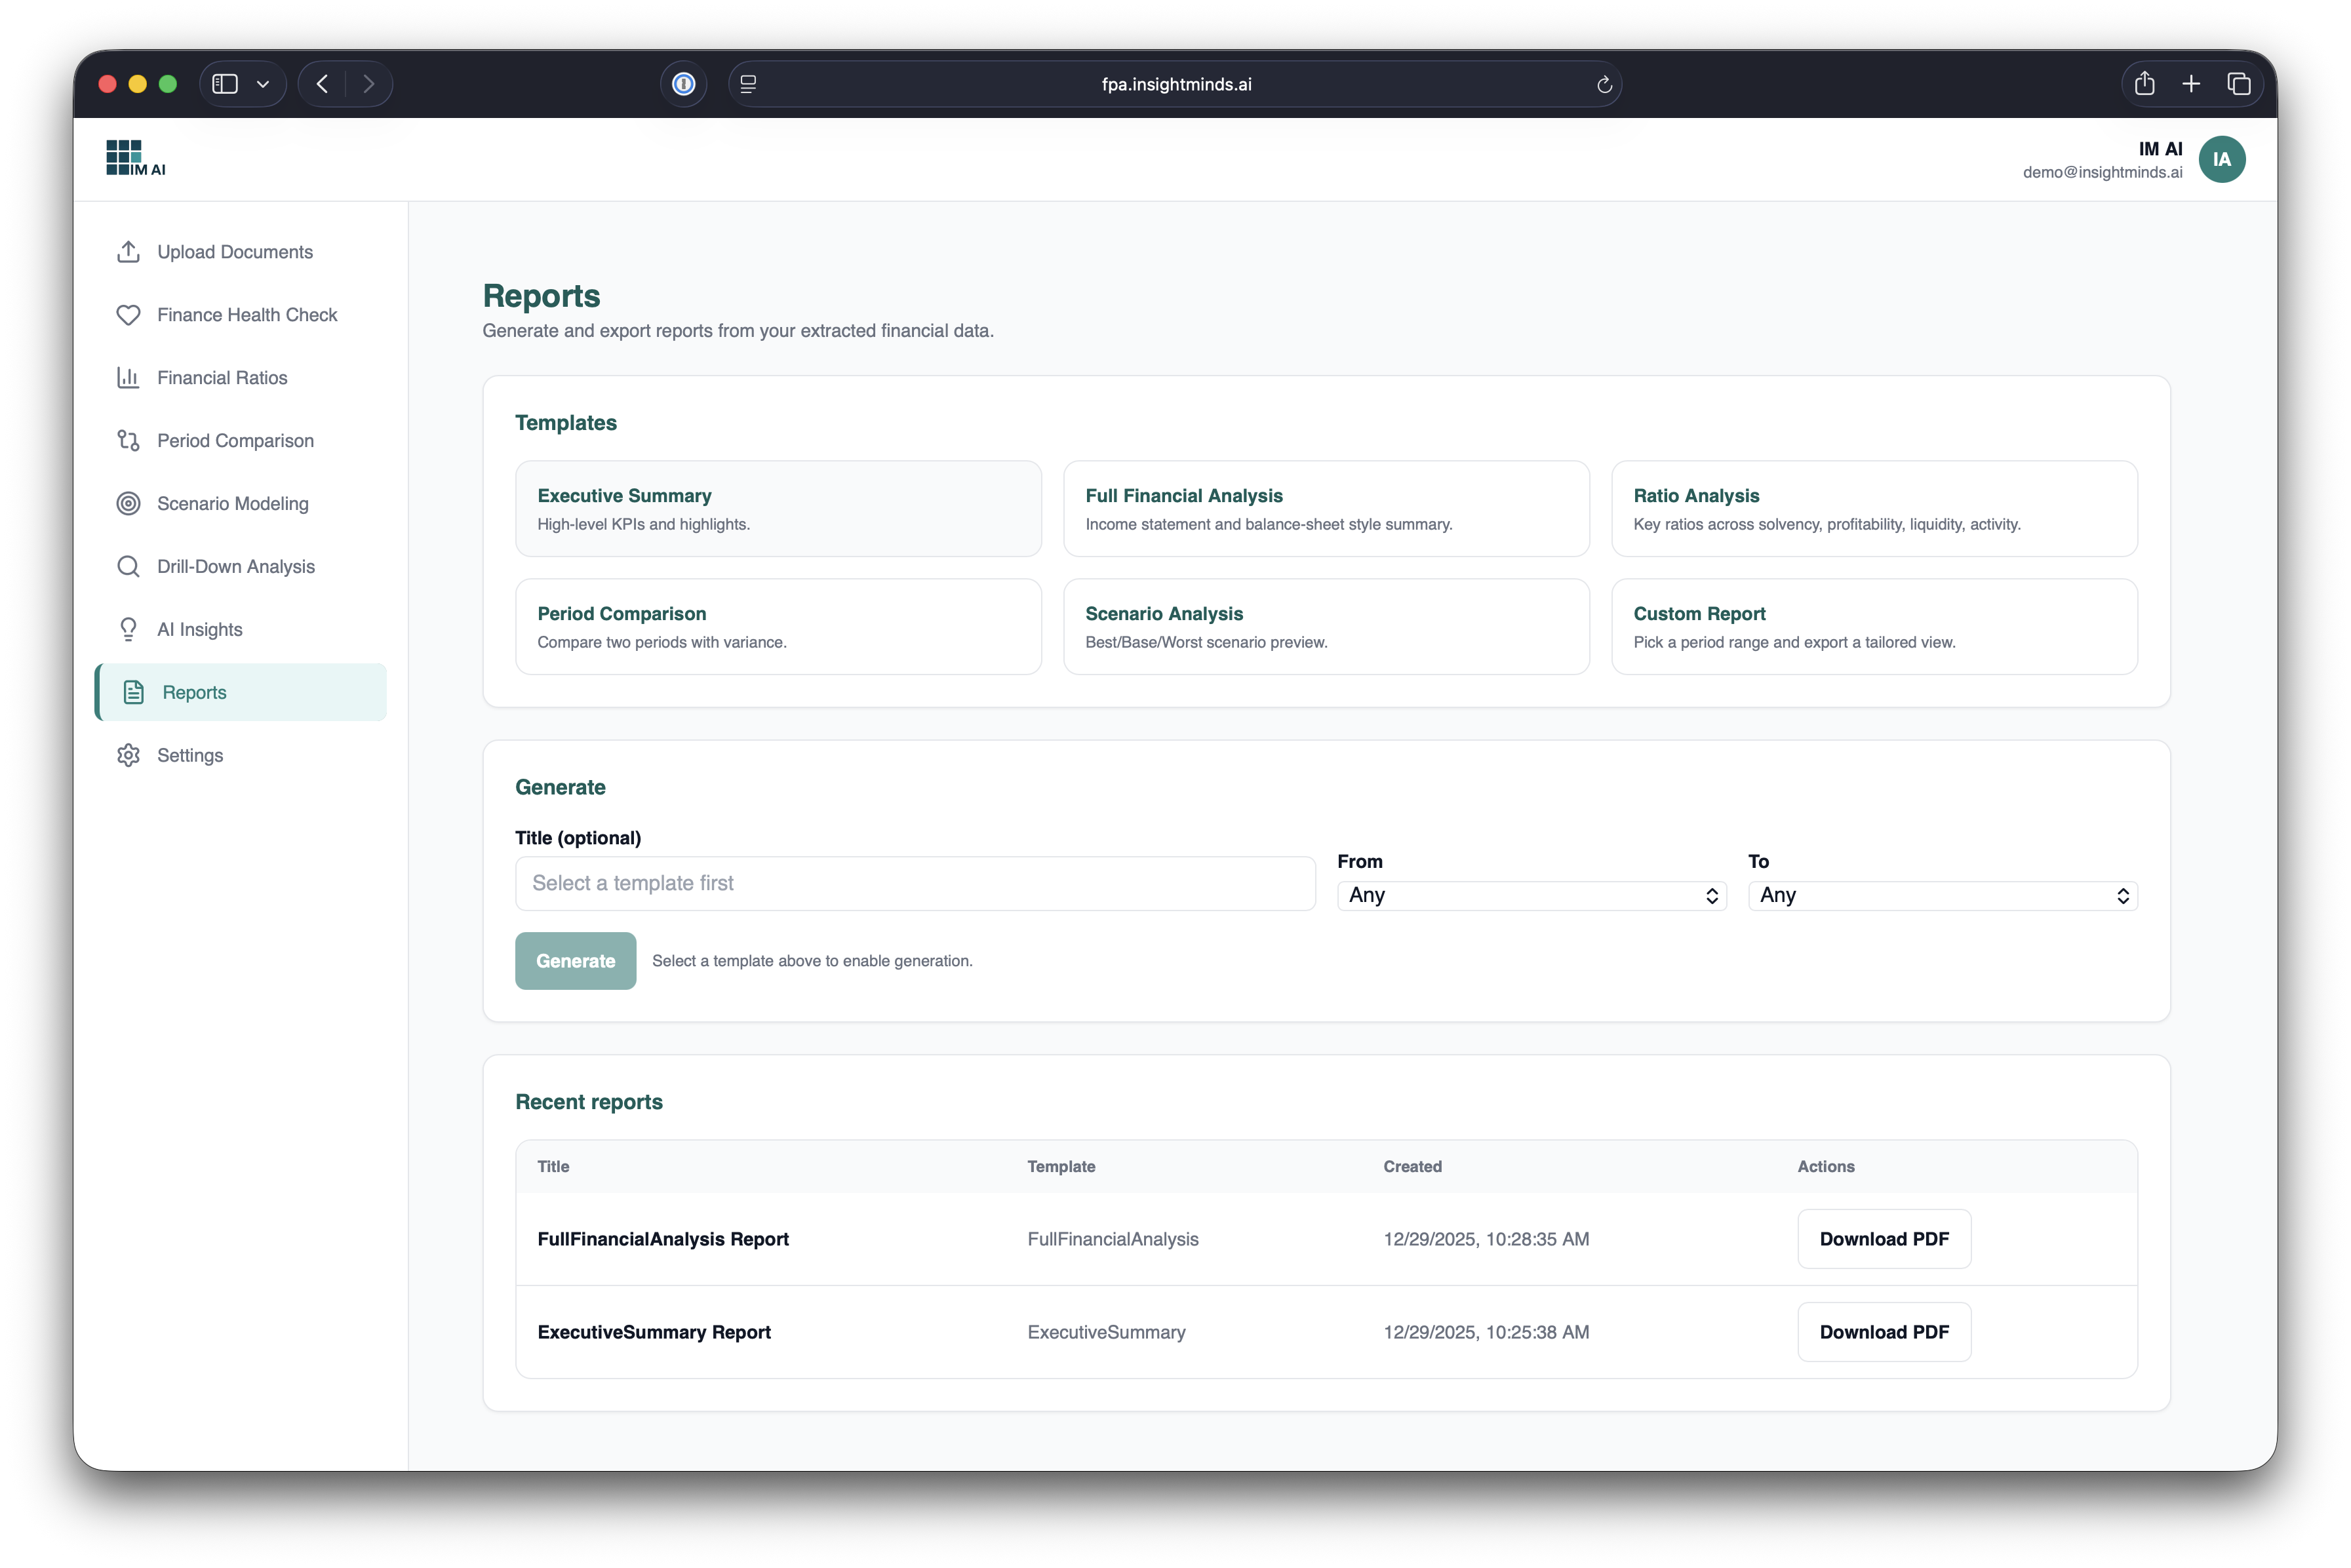Click the Upload Documents upload icon
This screenshot has width=2351, height=1568.
click(x=128, y=252)
